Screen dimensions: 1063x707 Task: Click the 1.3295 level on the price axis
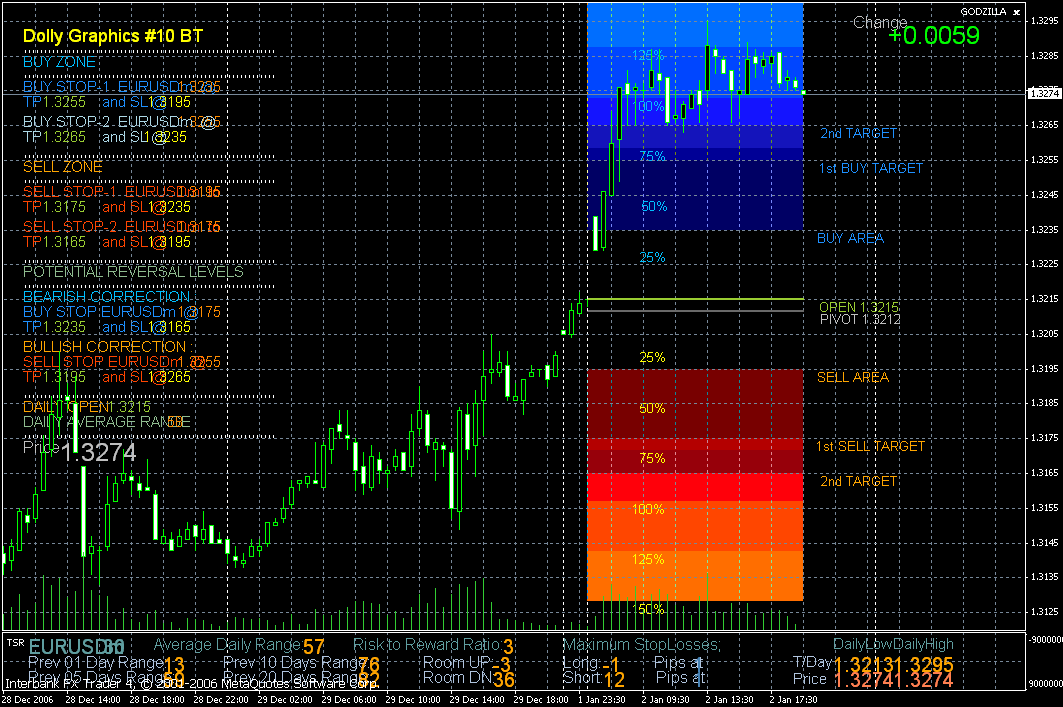tap(1045, 21)
